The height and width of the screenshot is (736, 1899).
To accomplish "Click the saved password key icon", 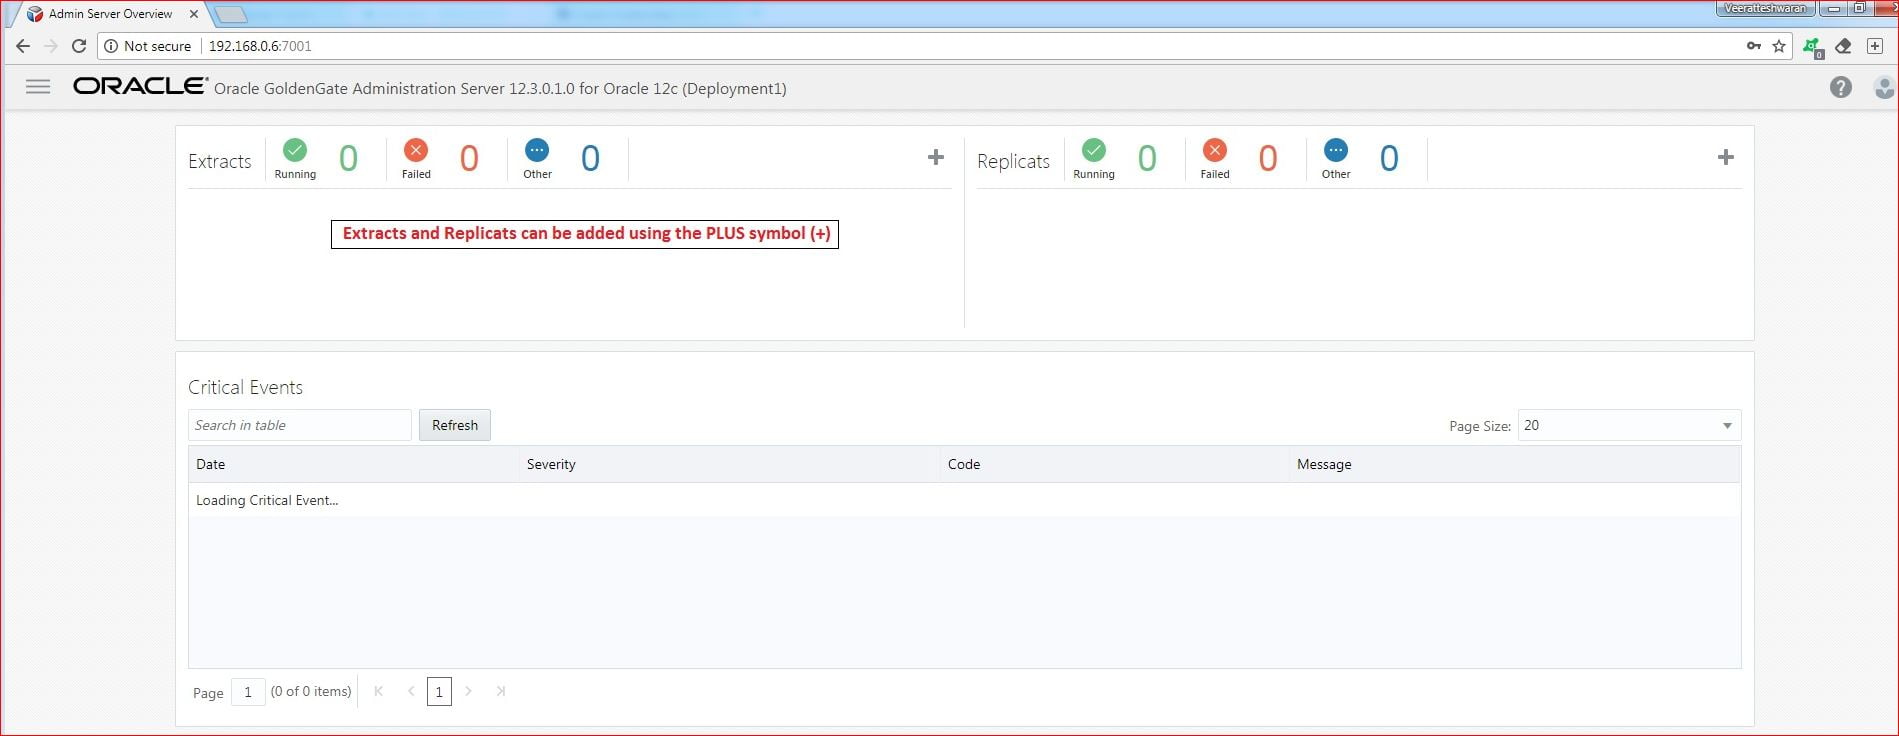I will 1754,46.
